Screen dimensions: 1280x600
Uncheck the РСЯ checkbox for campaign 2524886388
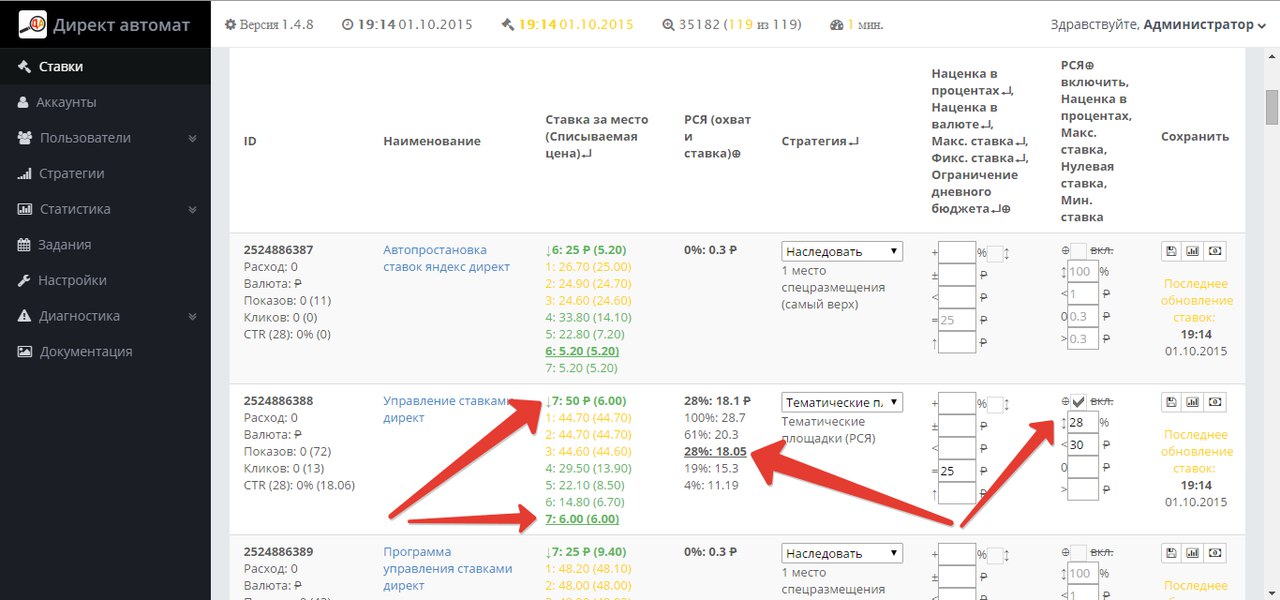coord(1078,401)
